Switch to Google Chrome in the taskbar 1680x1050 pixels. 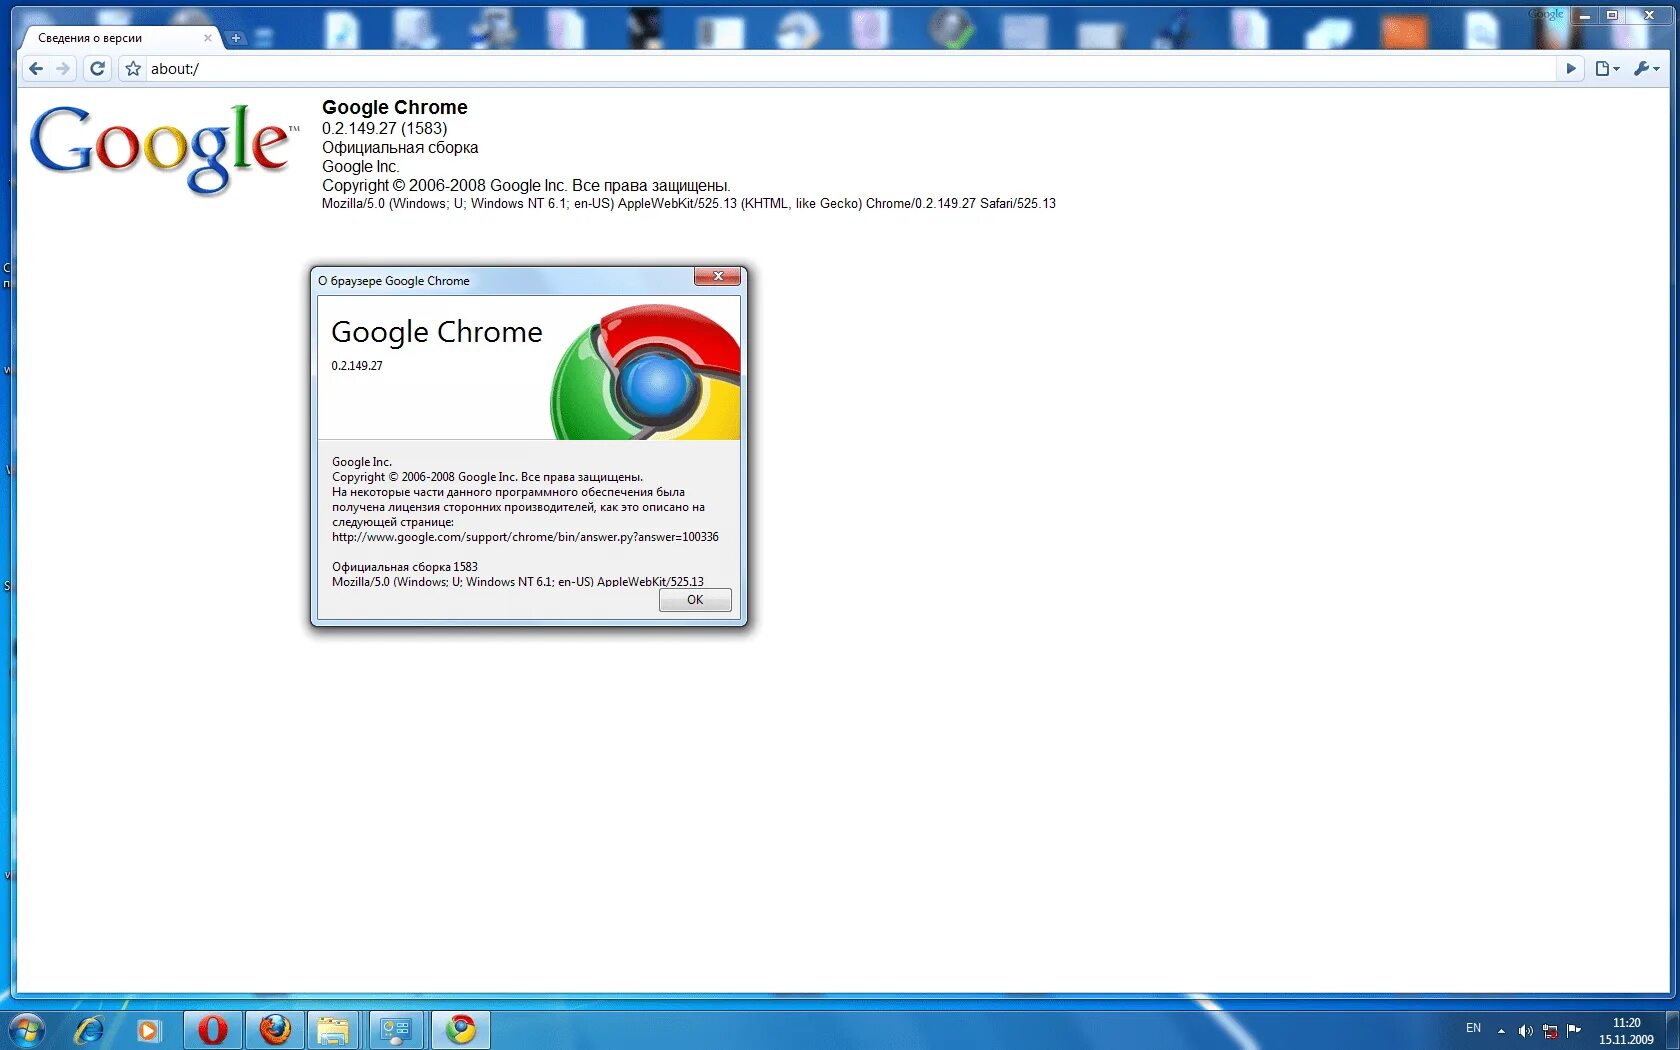pos(460,1029)
